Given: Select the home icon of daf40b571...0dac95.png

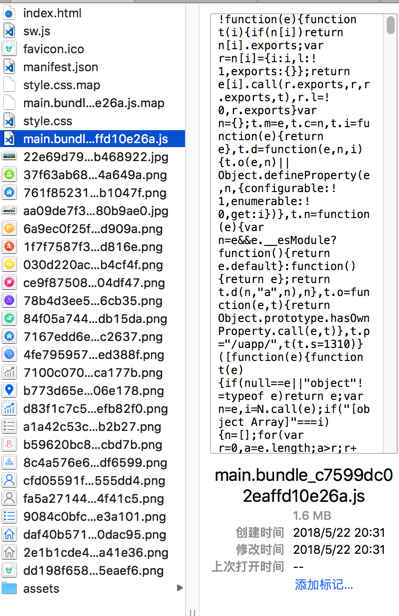Looking at the screenshot, I should (9, 535).
